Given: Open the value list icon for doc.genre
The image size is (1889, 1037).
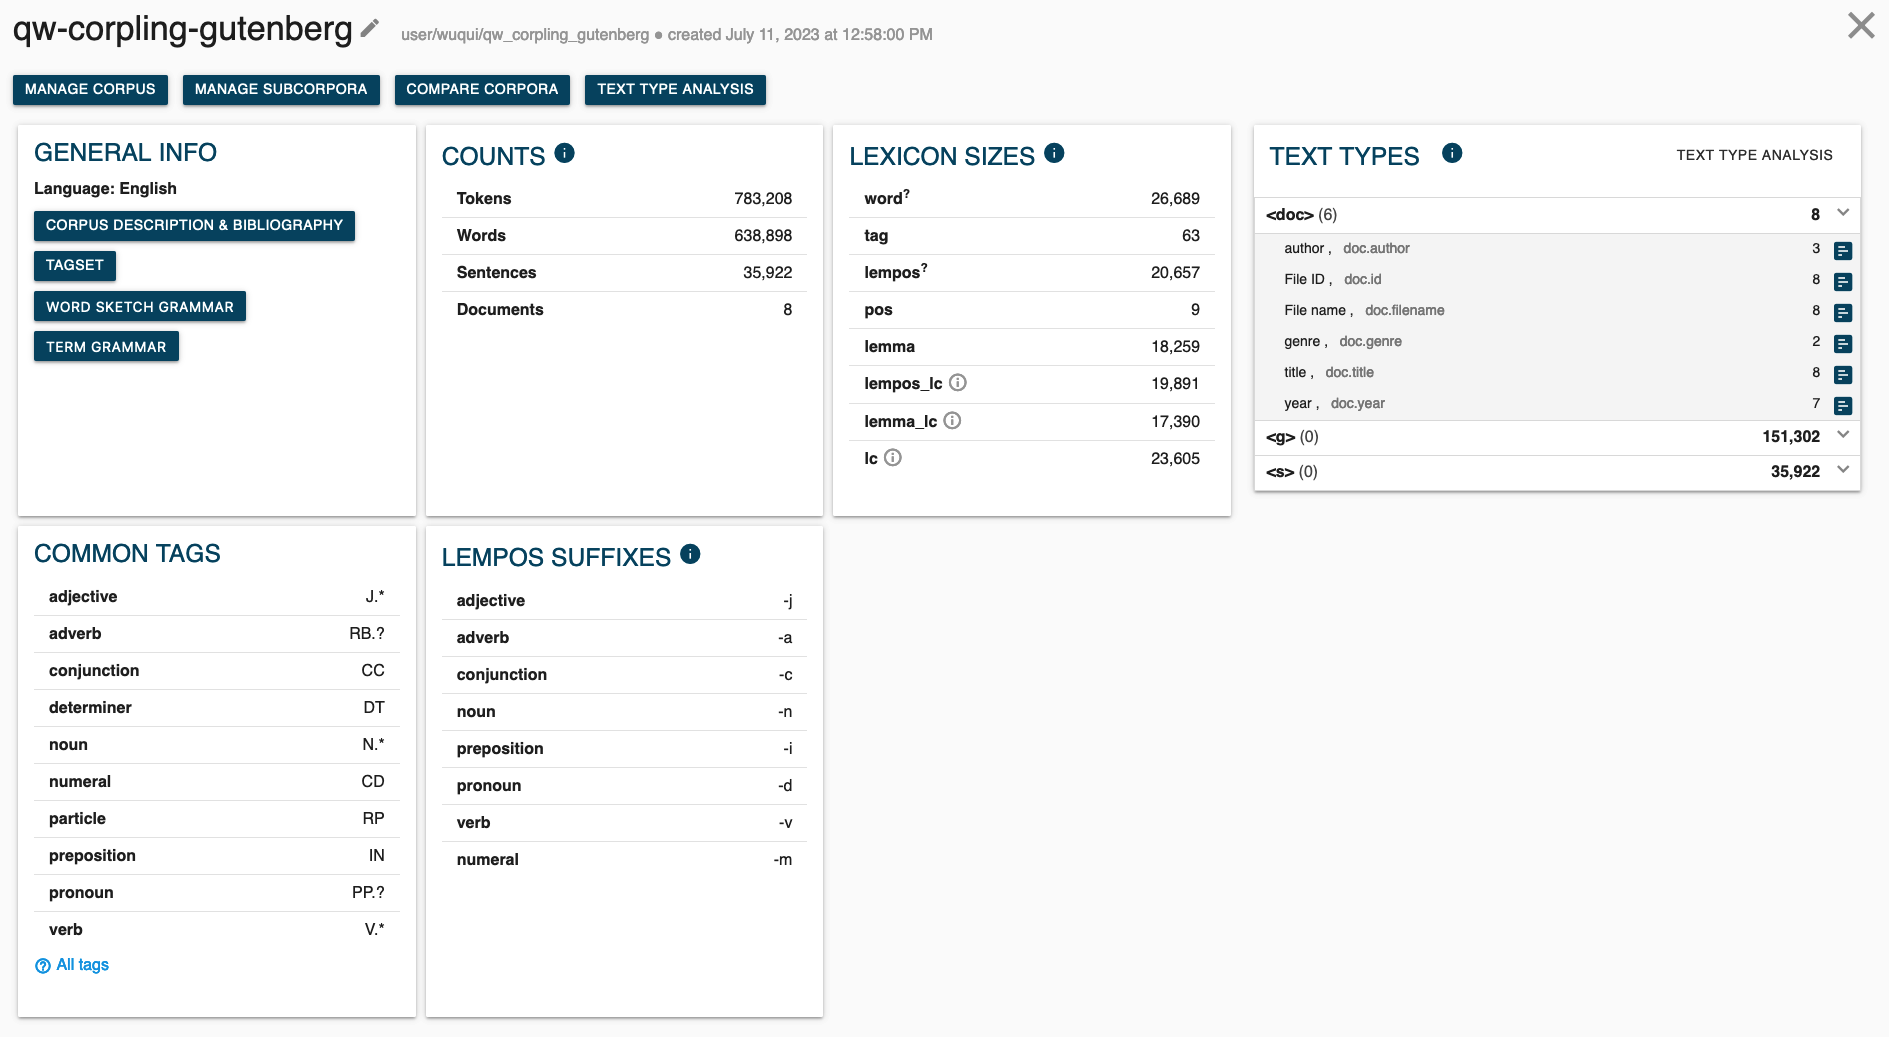Looking at the screenshot, I should click(1843, 343).
